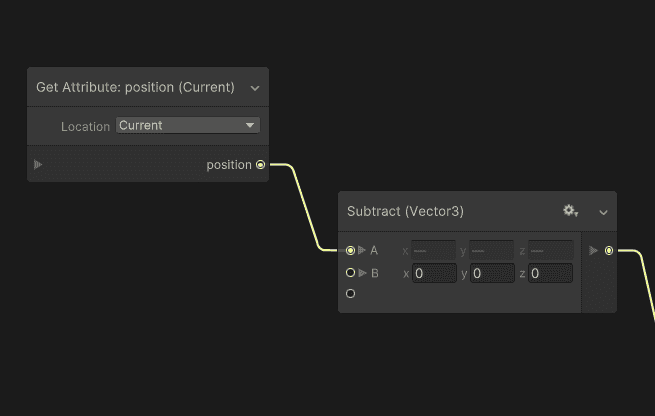Open Subtract node settings gear

(570, 211)
